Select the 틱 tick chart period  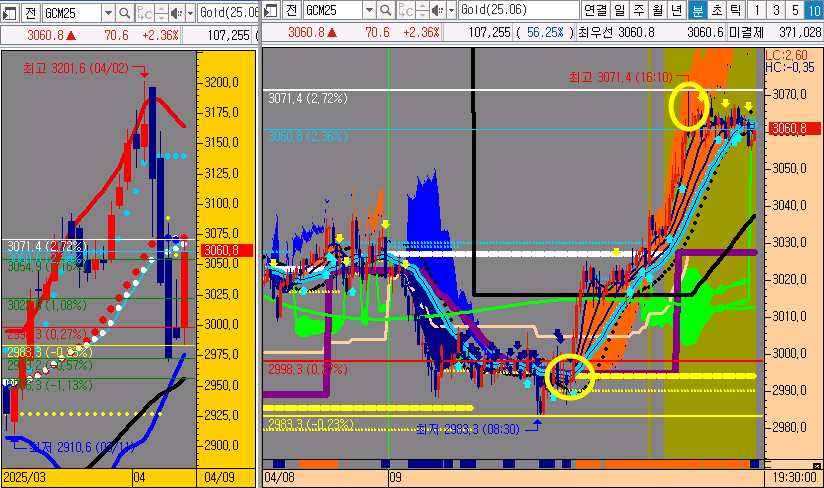(736, 10)
